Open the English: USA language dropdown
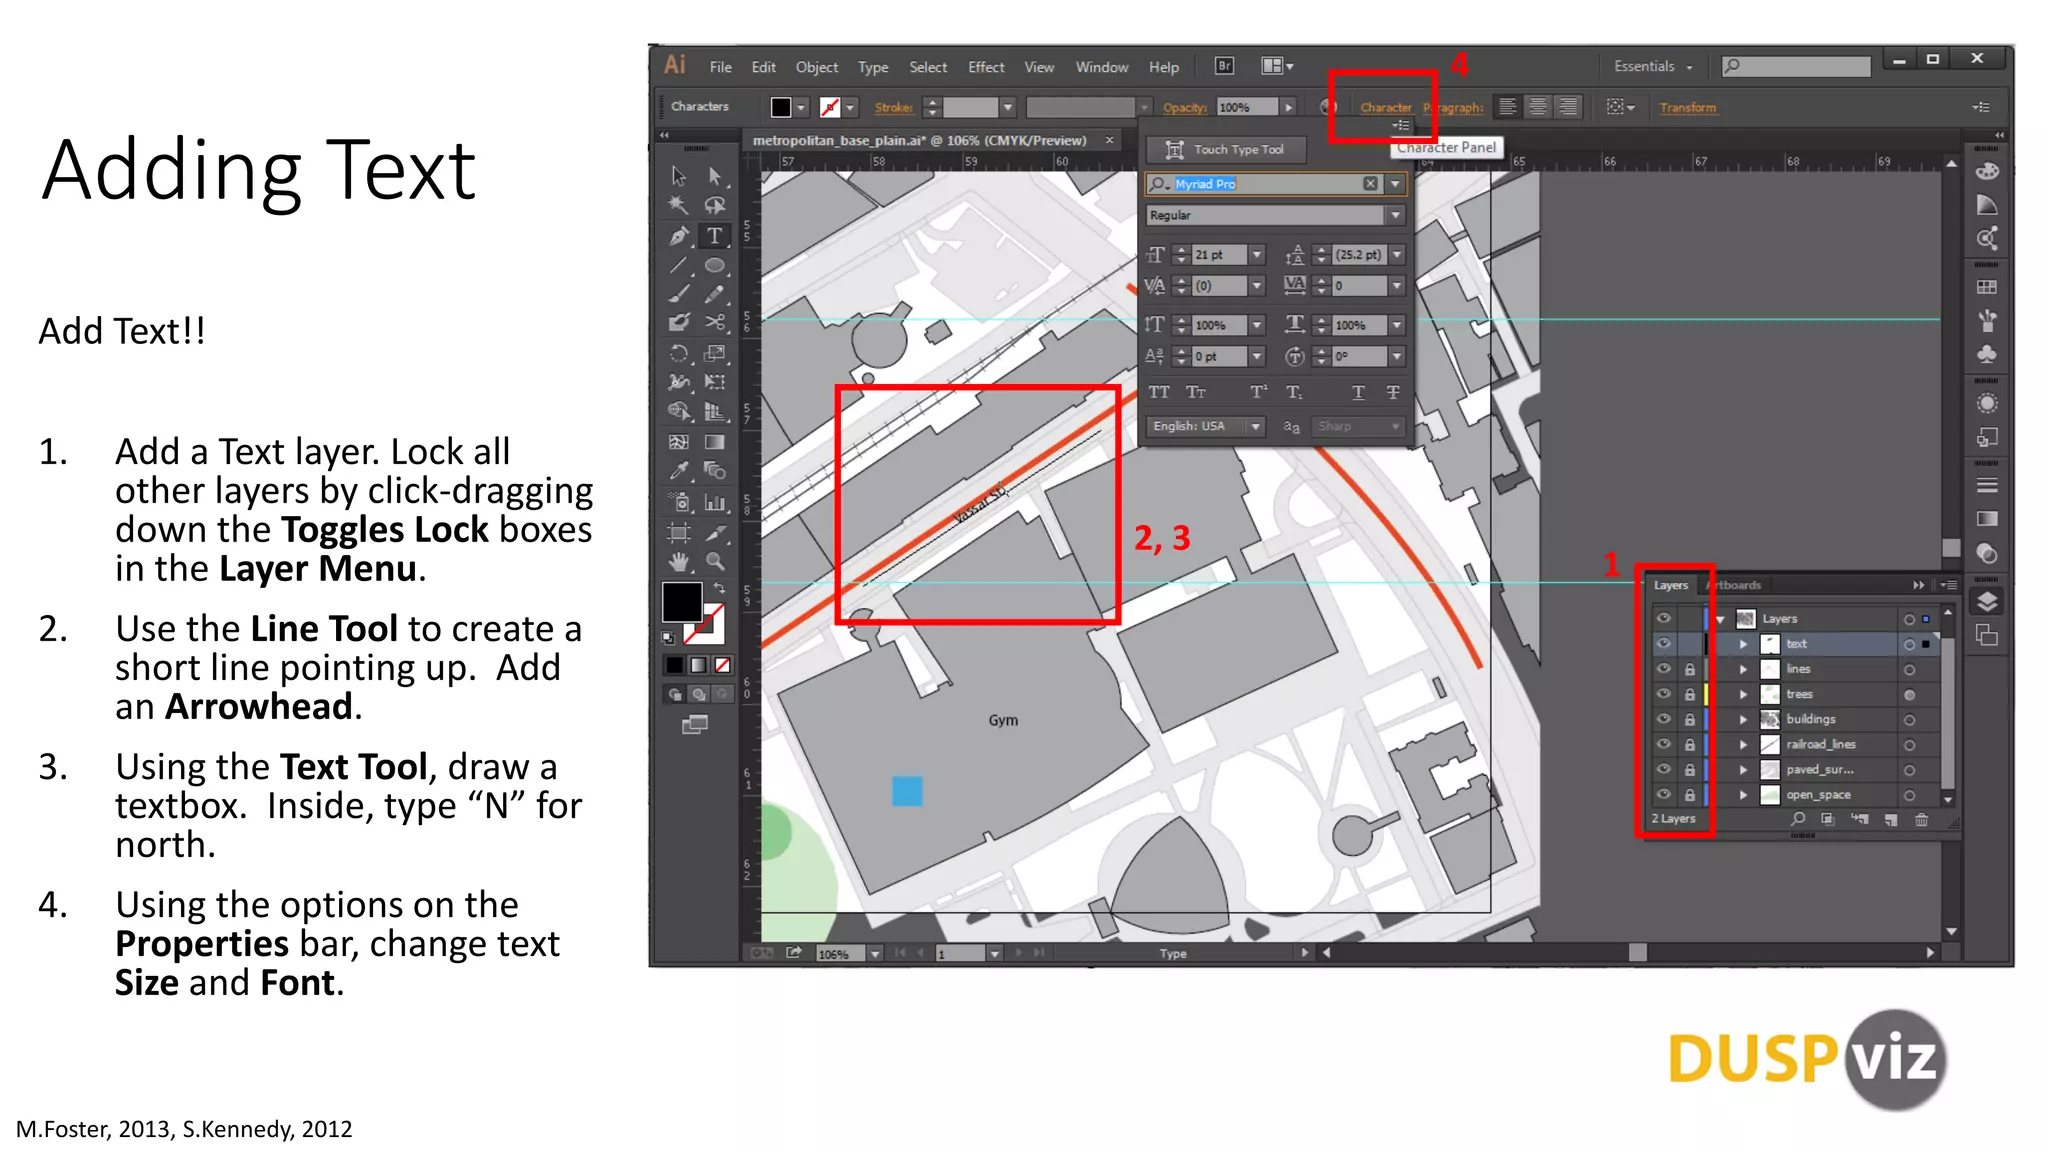 click(x=1255, y=426)
